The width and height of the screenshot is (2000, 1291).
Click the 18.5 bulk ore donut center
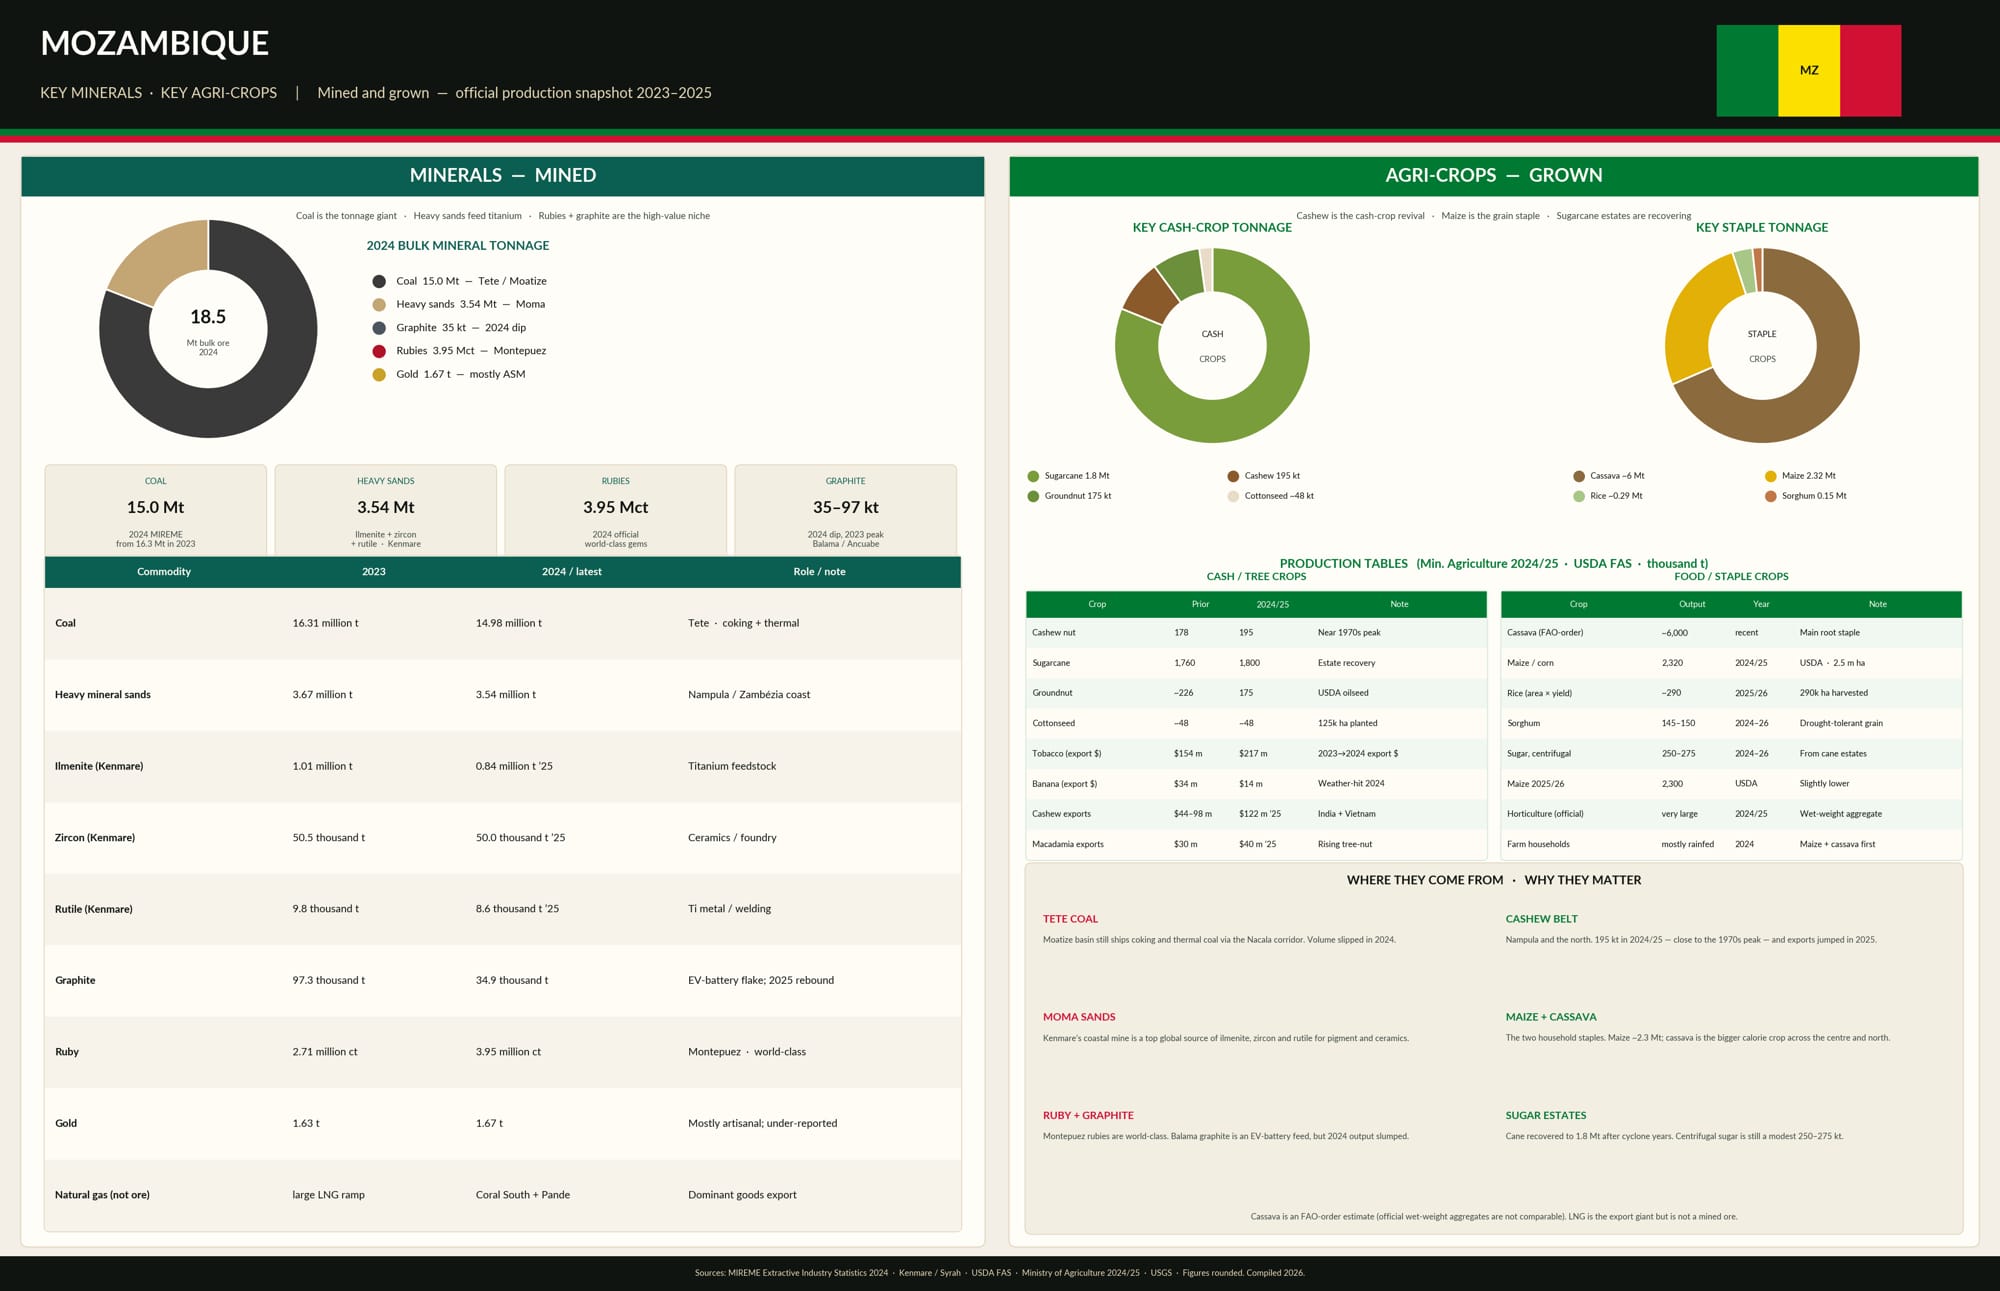click(x=208, y=329)
